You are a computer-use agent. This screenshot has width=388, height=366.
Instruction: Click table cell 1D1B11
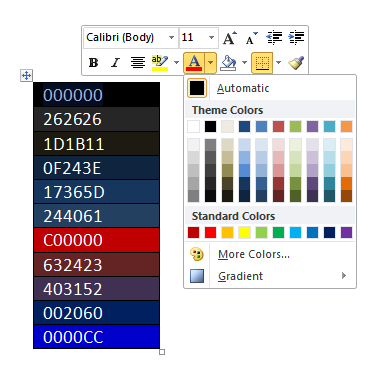(x=97, y=144)
